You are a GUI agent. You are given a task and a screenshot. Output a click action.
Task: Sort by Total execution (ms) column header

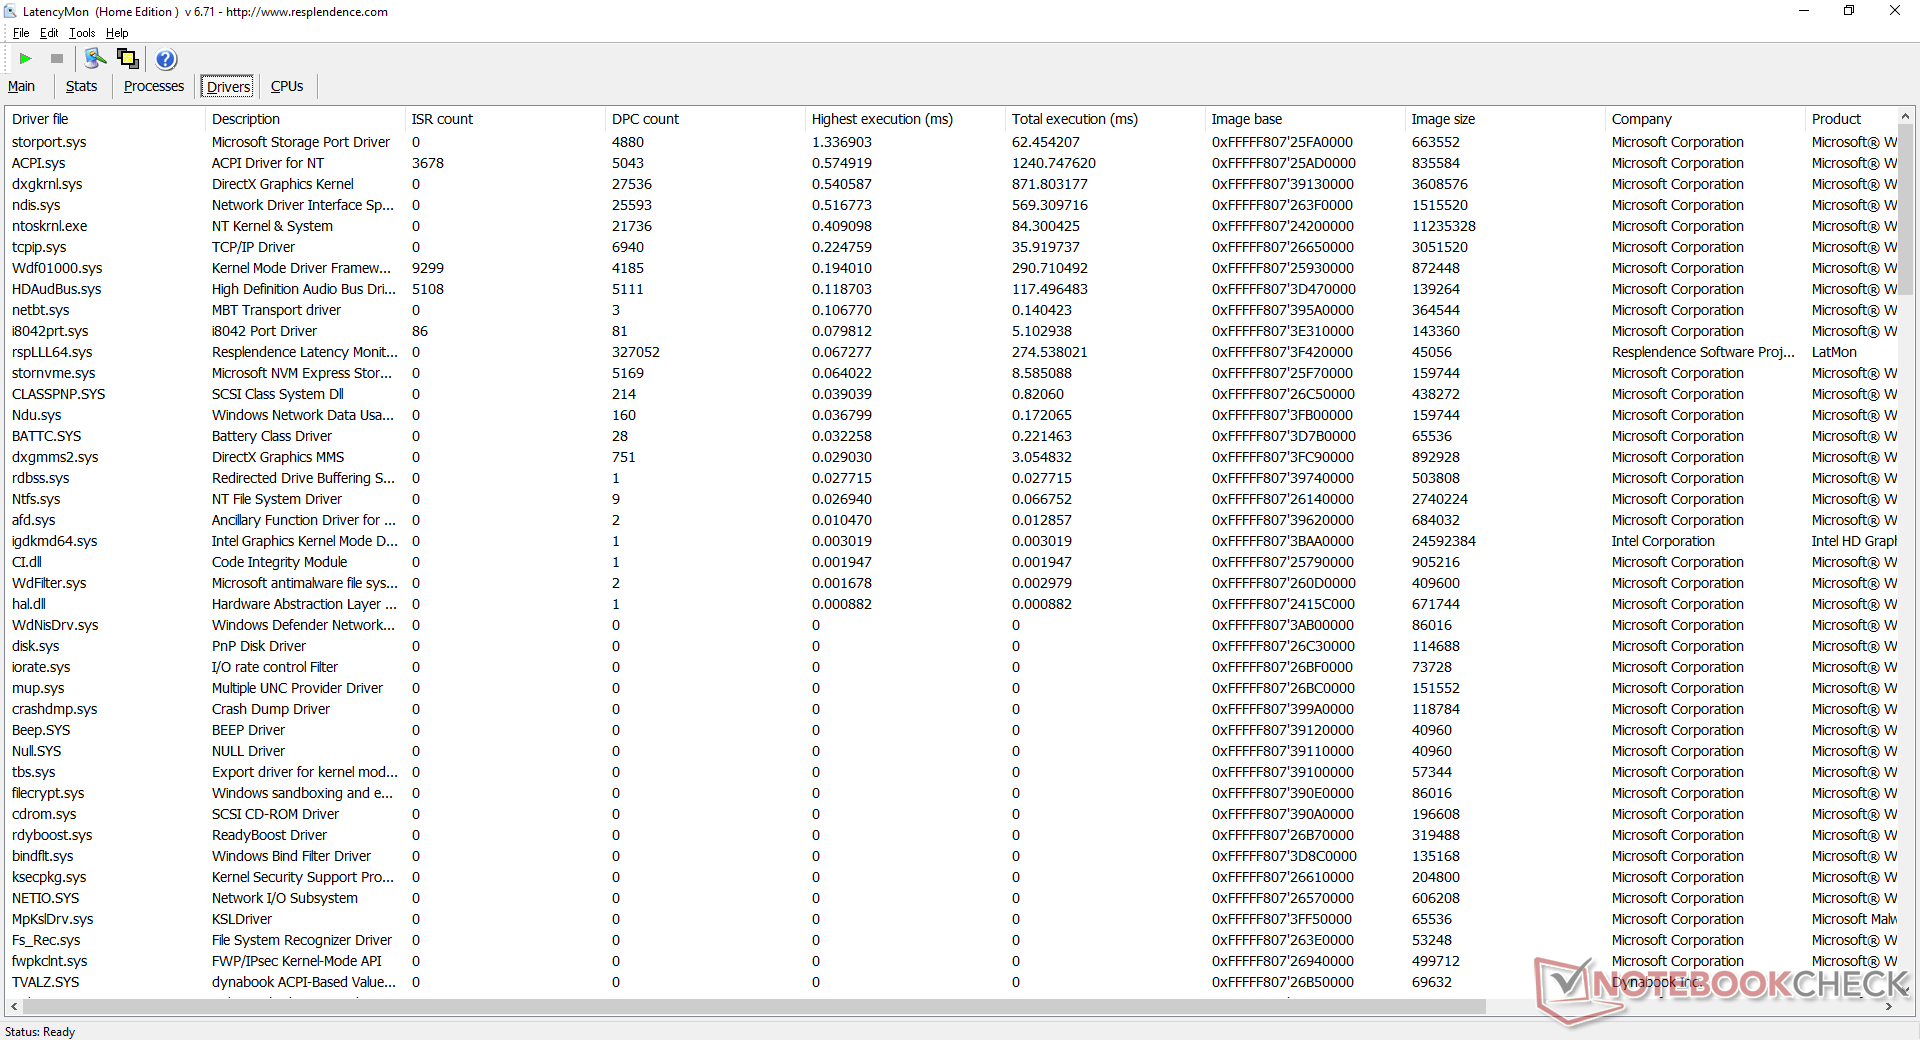(x=1105, y=119)
